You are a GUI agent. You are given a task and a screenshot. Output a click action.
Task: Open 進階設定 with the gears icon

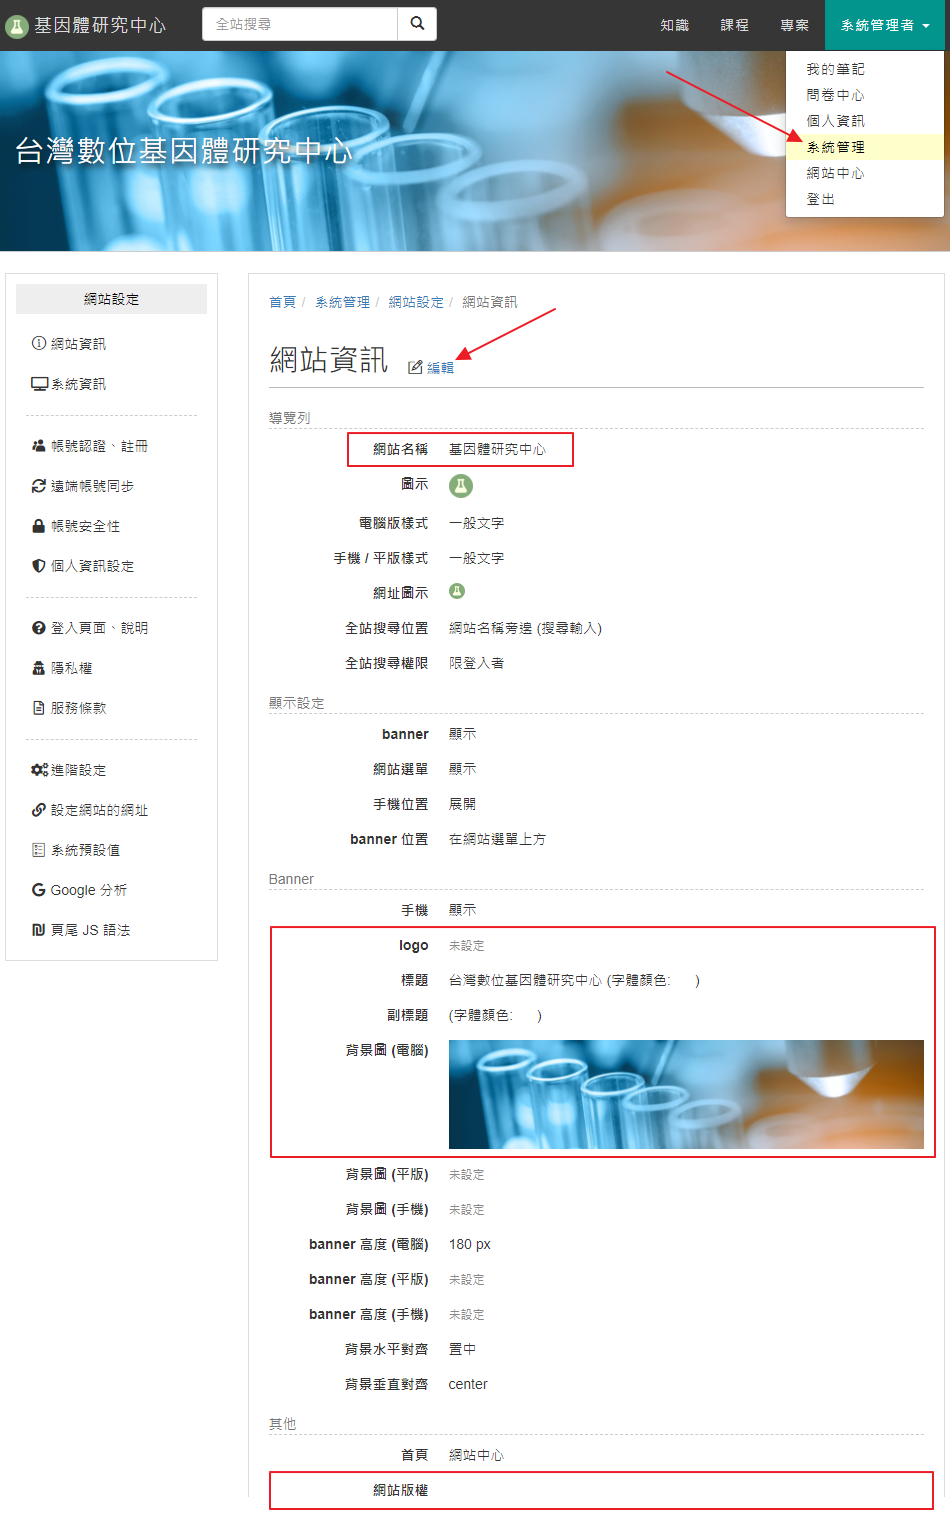pyautogui.click(x=68, y=770)
